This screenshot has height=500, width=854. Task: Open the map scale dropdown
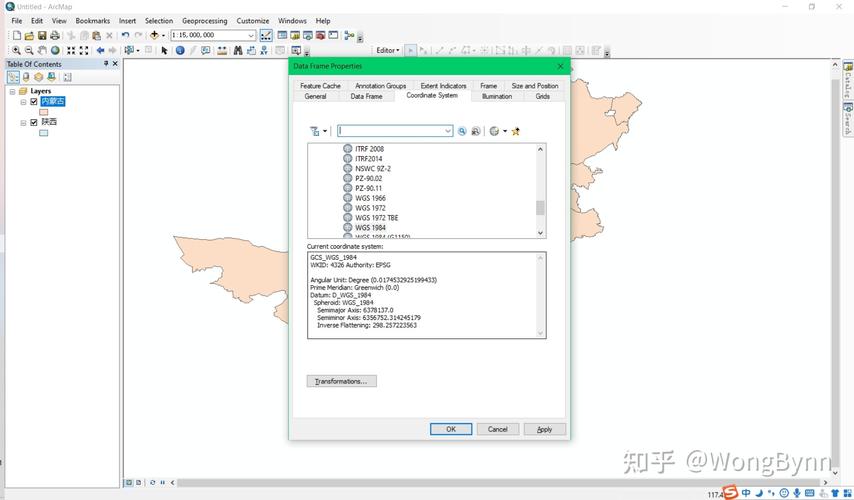point(251,35)
